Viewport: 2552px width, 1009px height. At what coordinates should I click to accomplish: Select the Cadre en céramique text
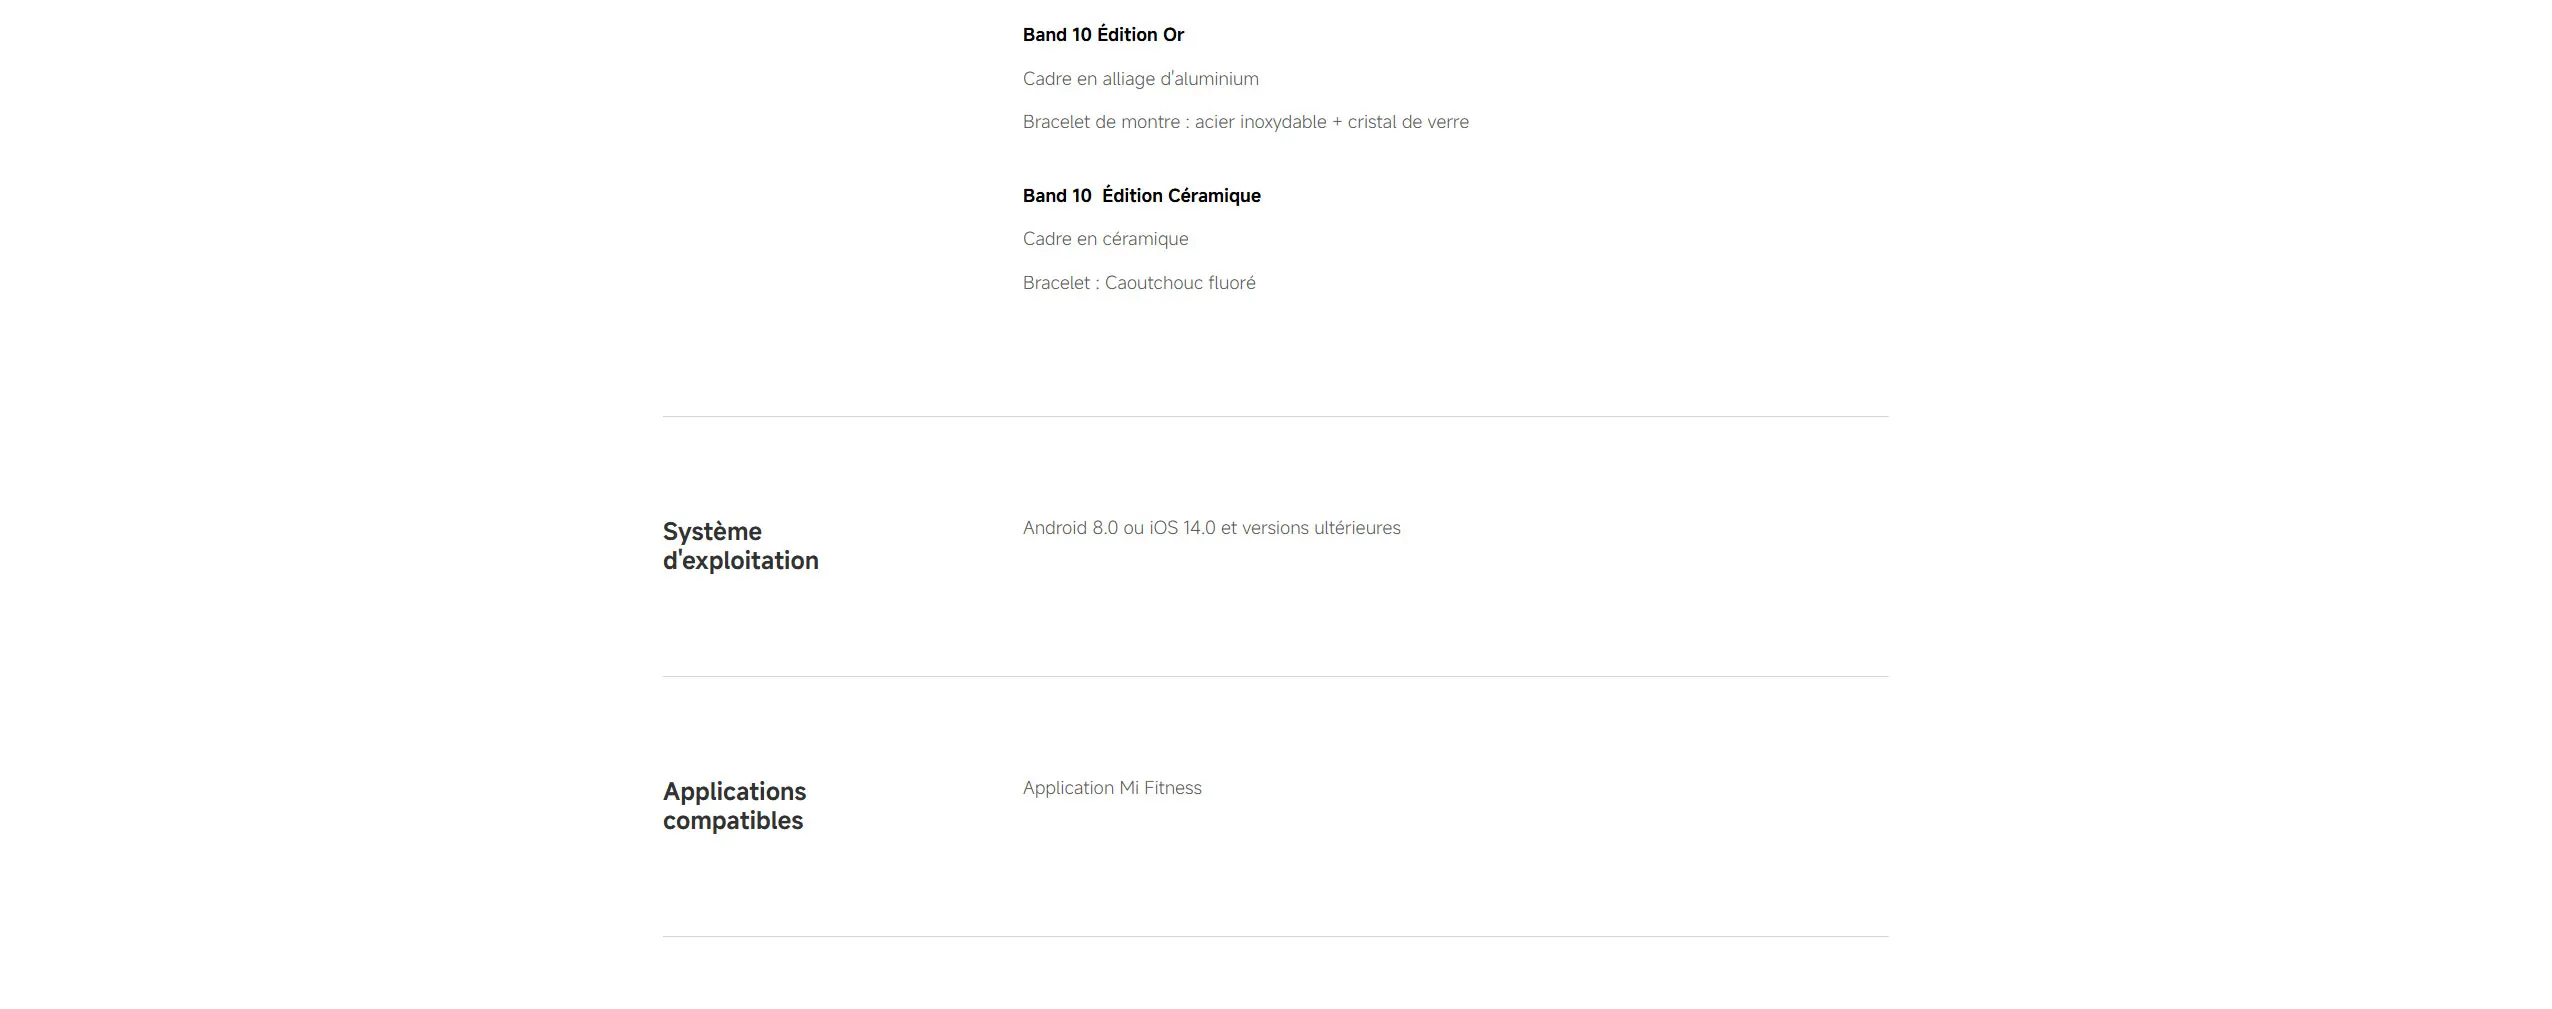1105,239
